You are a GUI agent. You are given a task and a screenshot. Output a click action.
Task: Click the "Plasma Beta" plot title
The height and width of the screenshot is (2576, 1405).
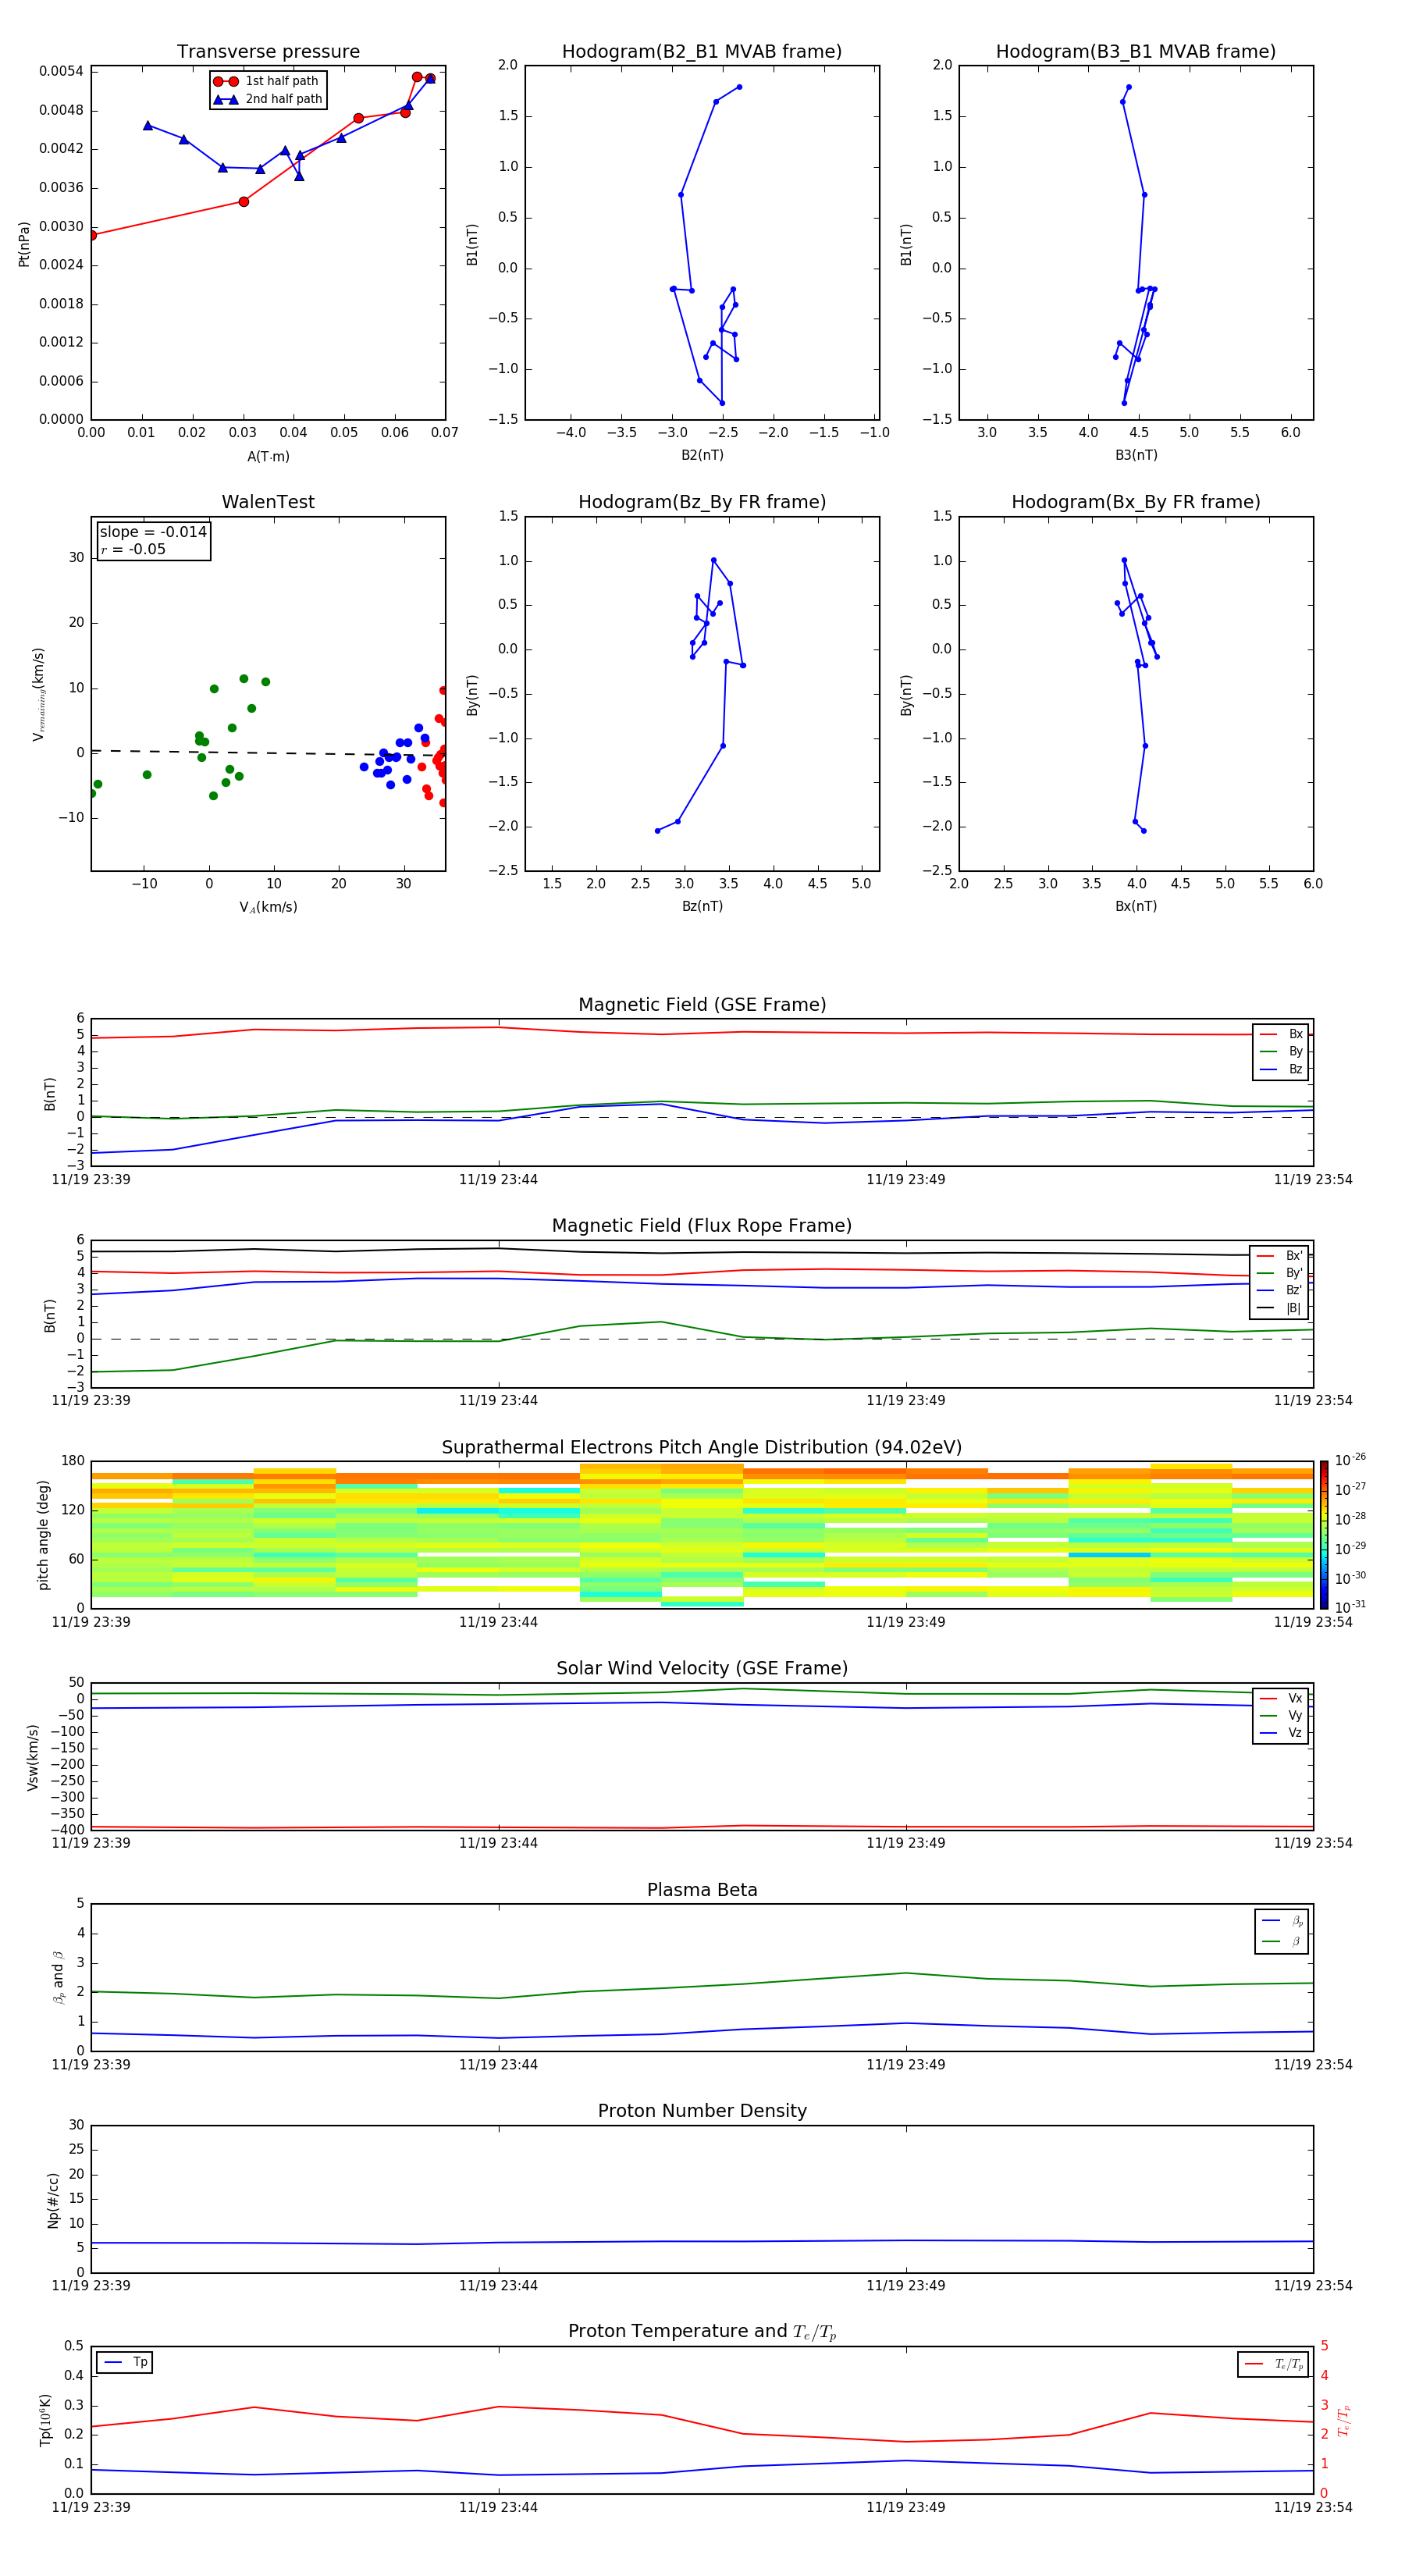click(702, 1890)
